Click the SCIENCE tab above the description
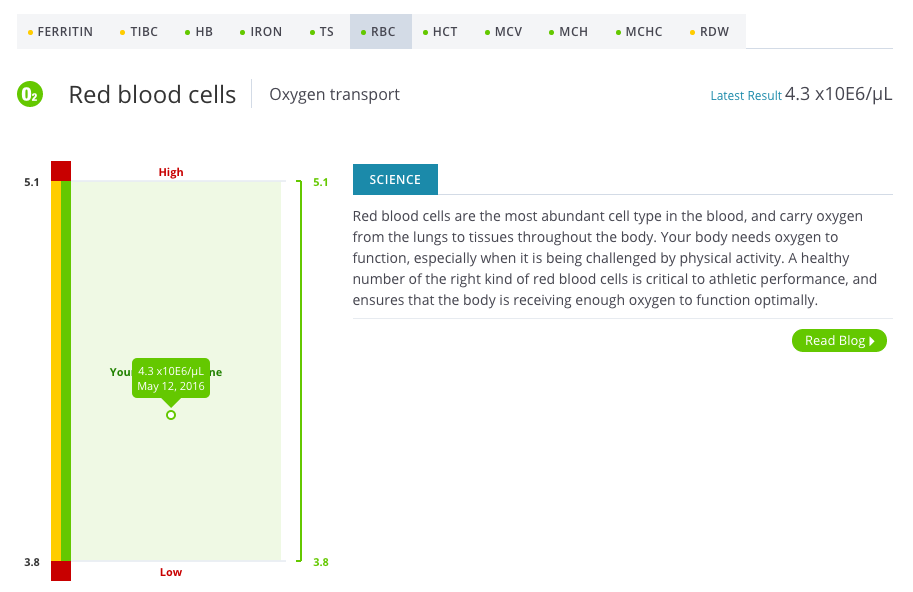913x592 pixels. 394,179
